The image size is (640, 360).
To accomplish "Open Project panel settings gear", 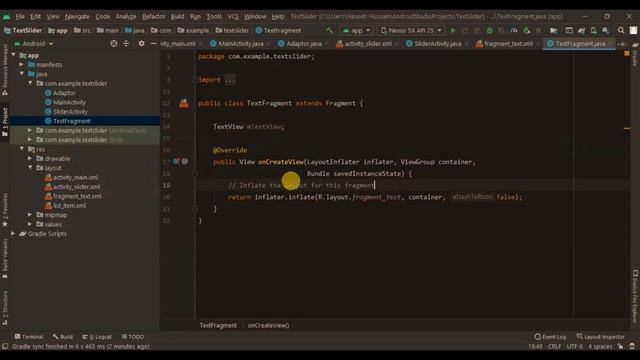I will click(141, 43).
